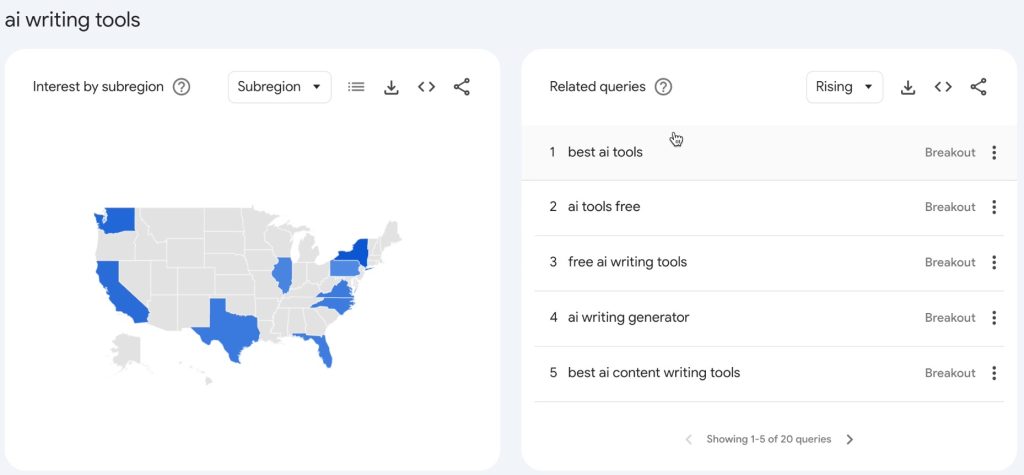1024x475 pixels.
Task: Download the subregion interest data
Action: (x=391, y=87)
